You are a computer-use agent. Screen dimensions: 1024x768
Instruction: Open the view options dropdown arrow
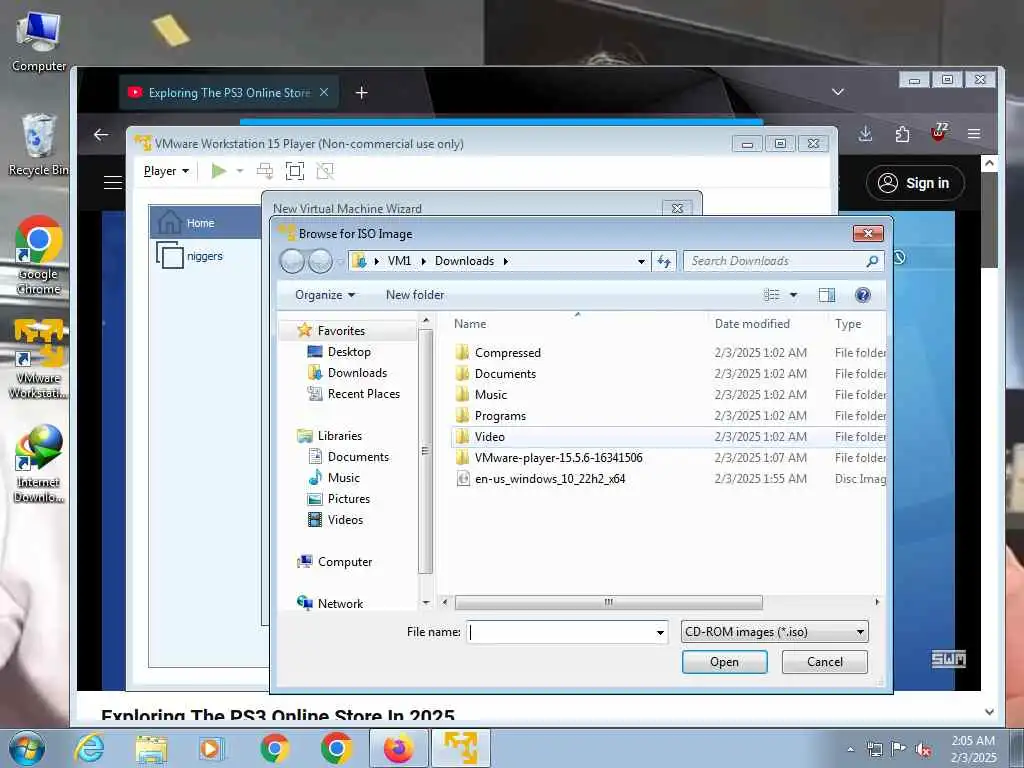793,295
